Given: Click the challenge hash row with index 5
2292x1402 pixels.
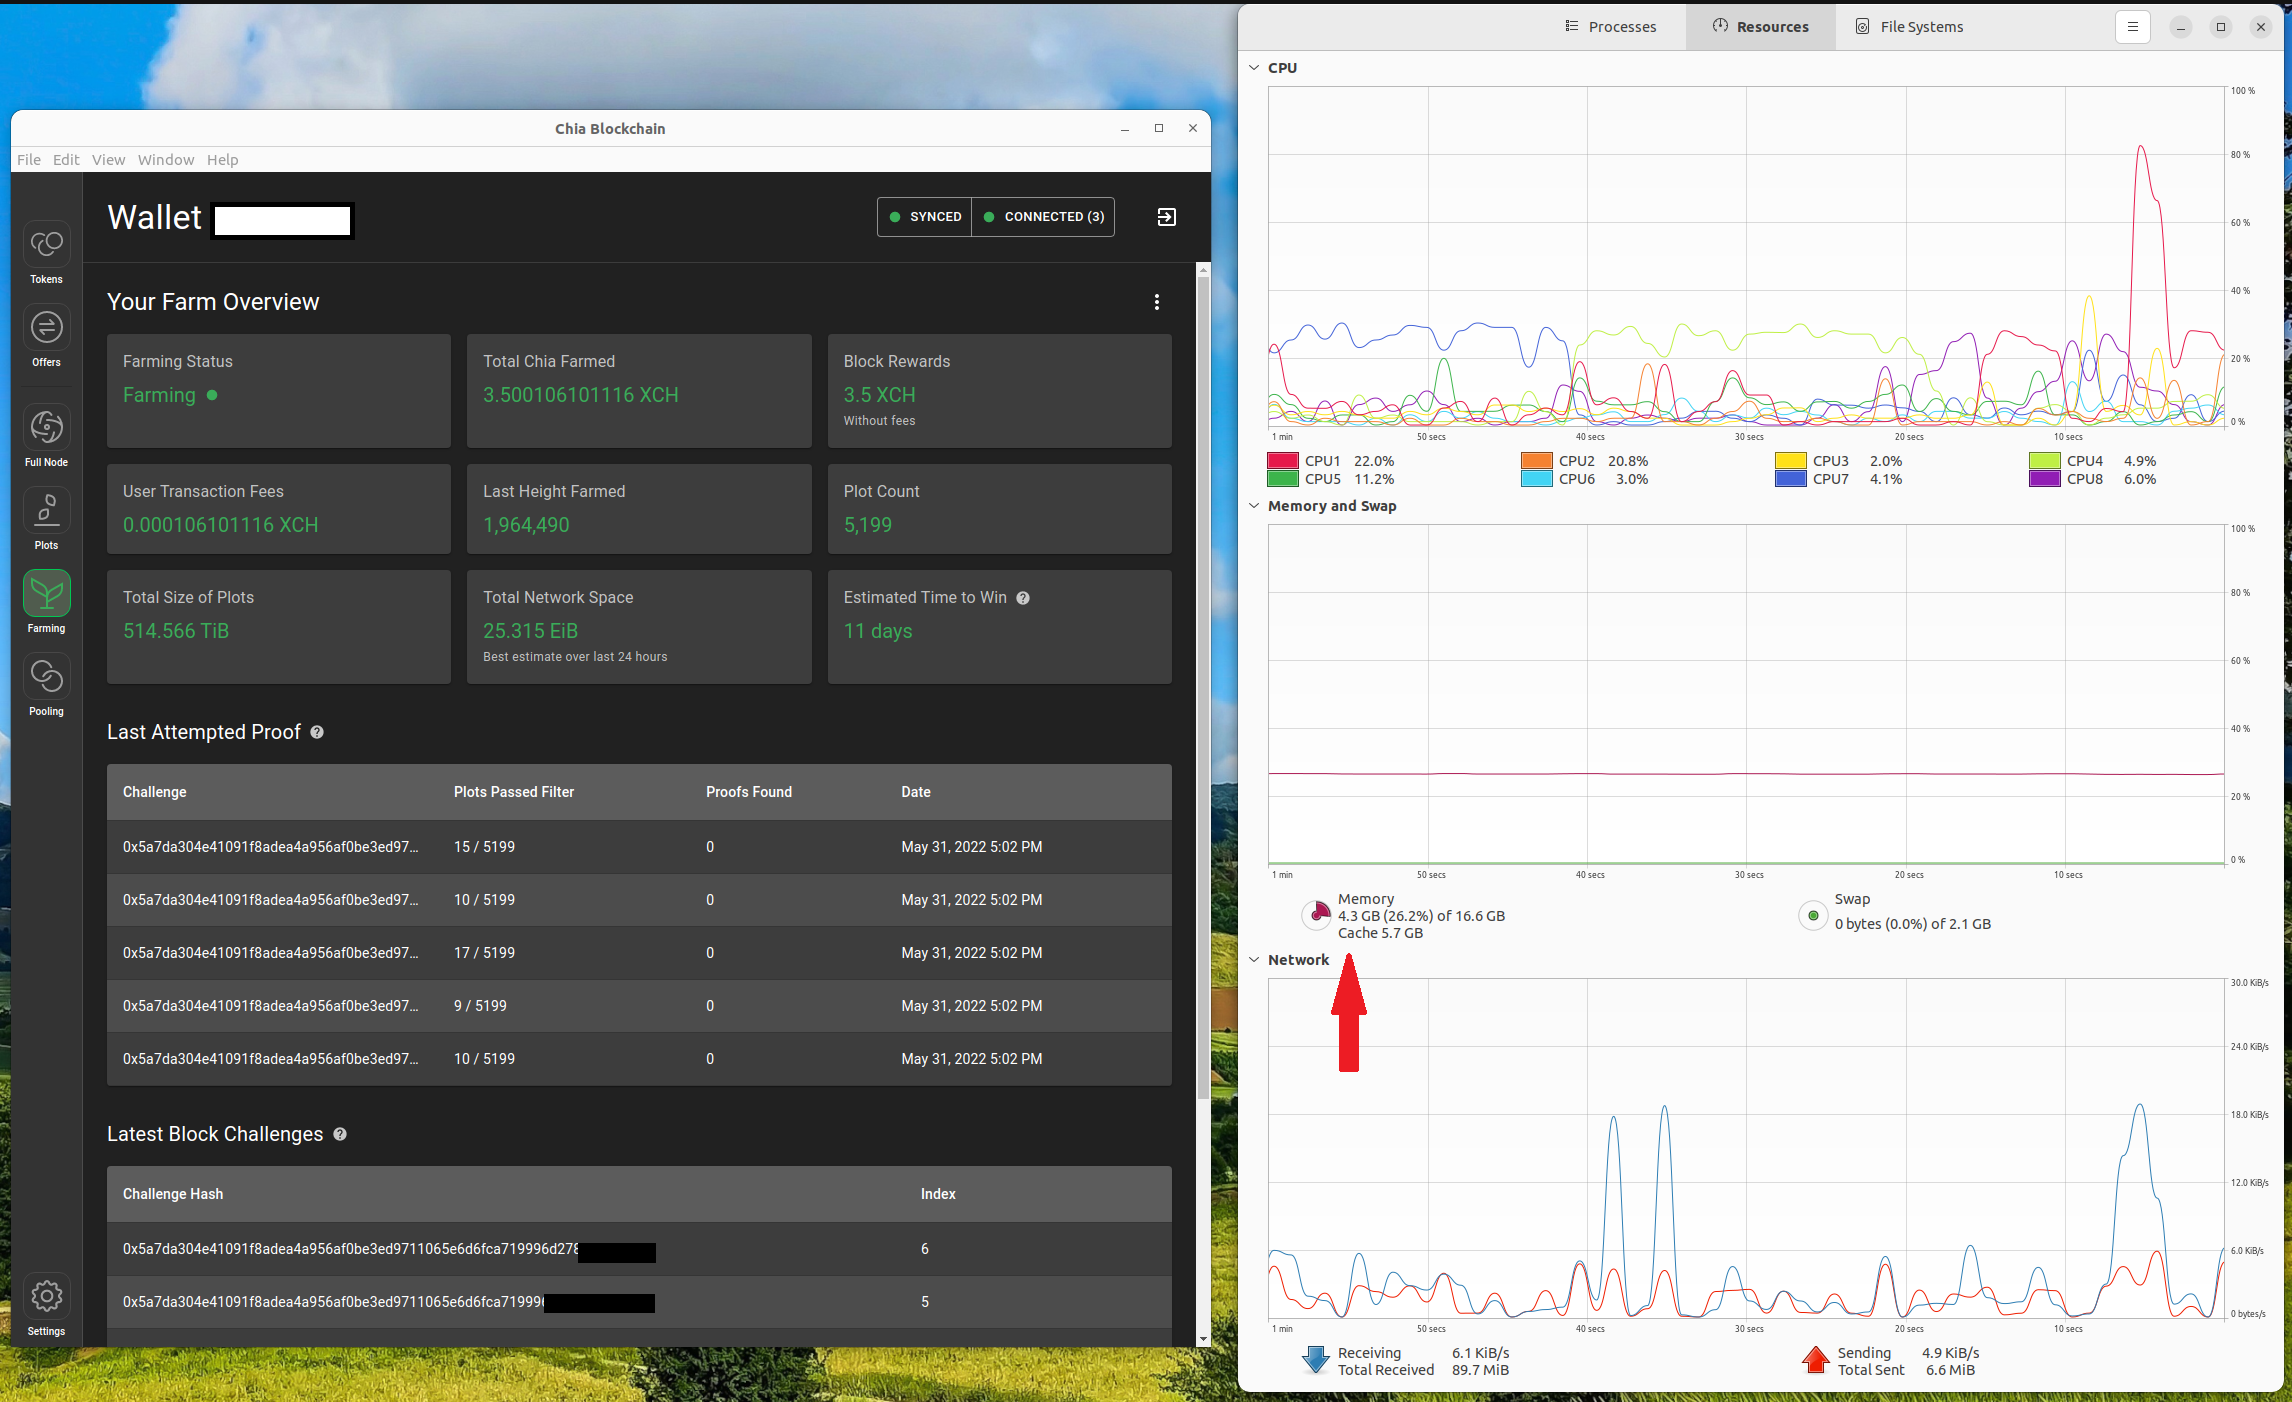Looking at the screenshot, I should click(x=639, y=1302).
